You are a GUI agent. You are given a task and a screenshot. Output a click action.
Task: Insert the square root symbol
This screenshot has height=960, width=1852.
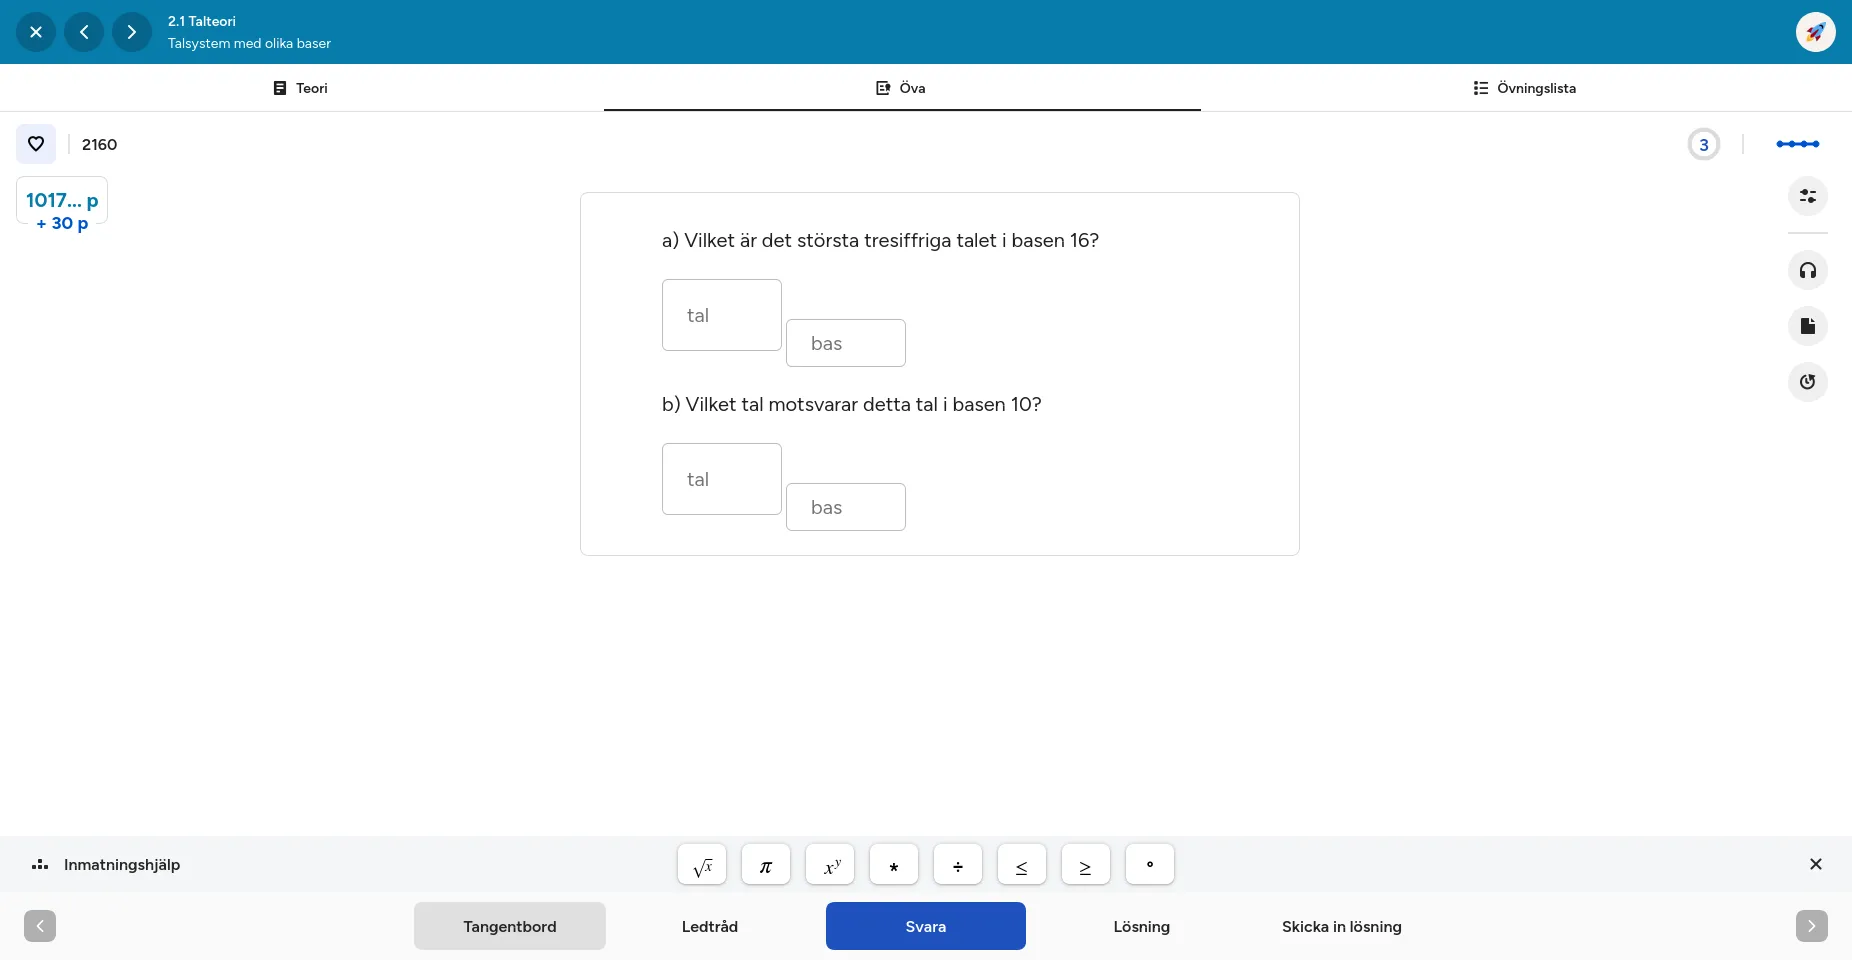click(702, 865)
